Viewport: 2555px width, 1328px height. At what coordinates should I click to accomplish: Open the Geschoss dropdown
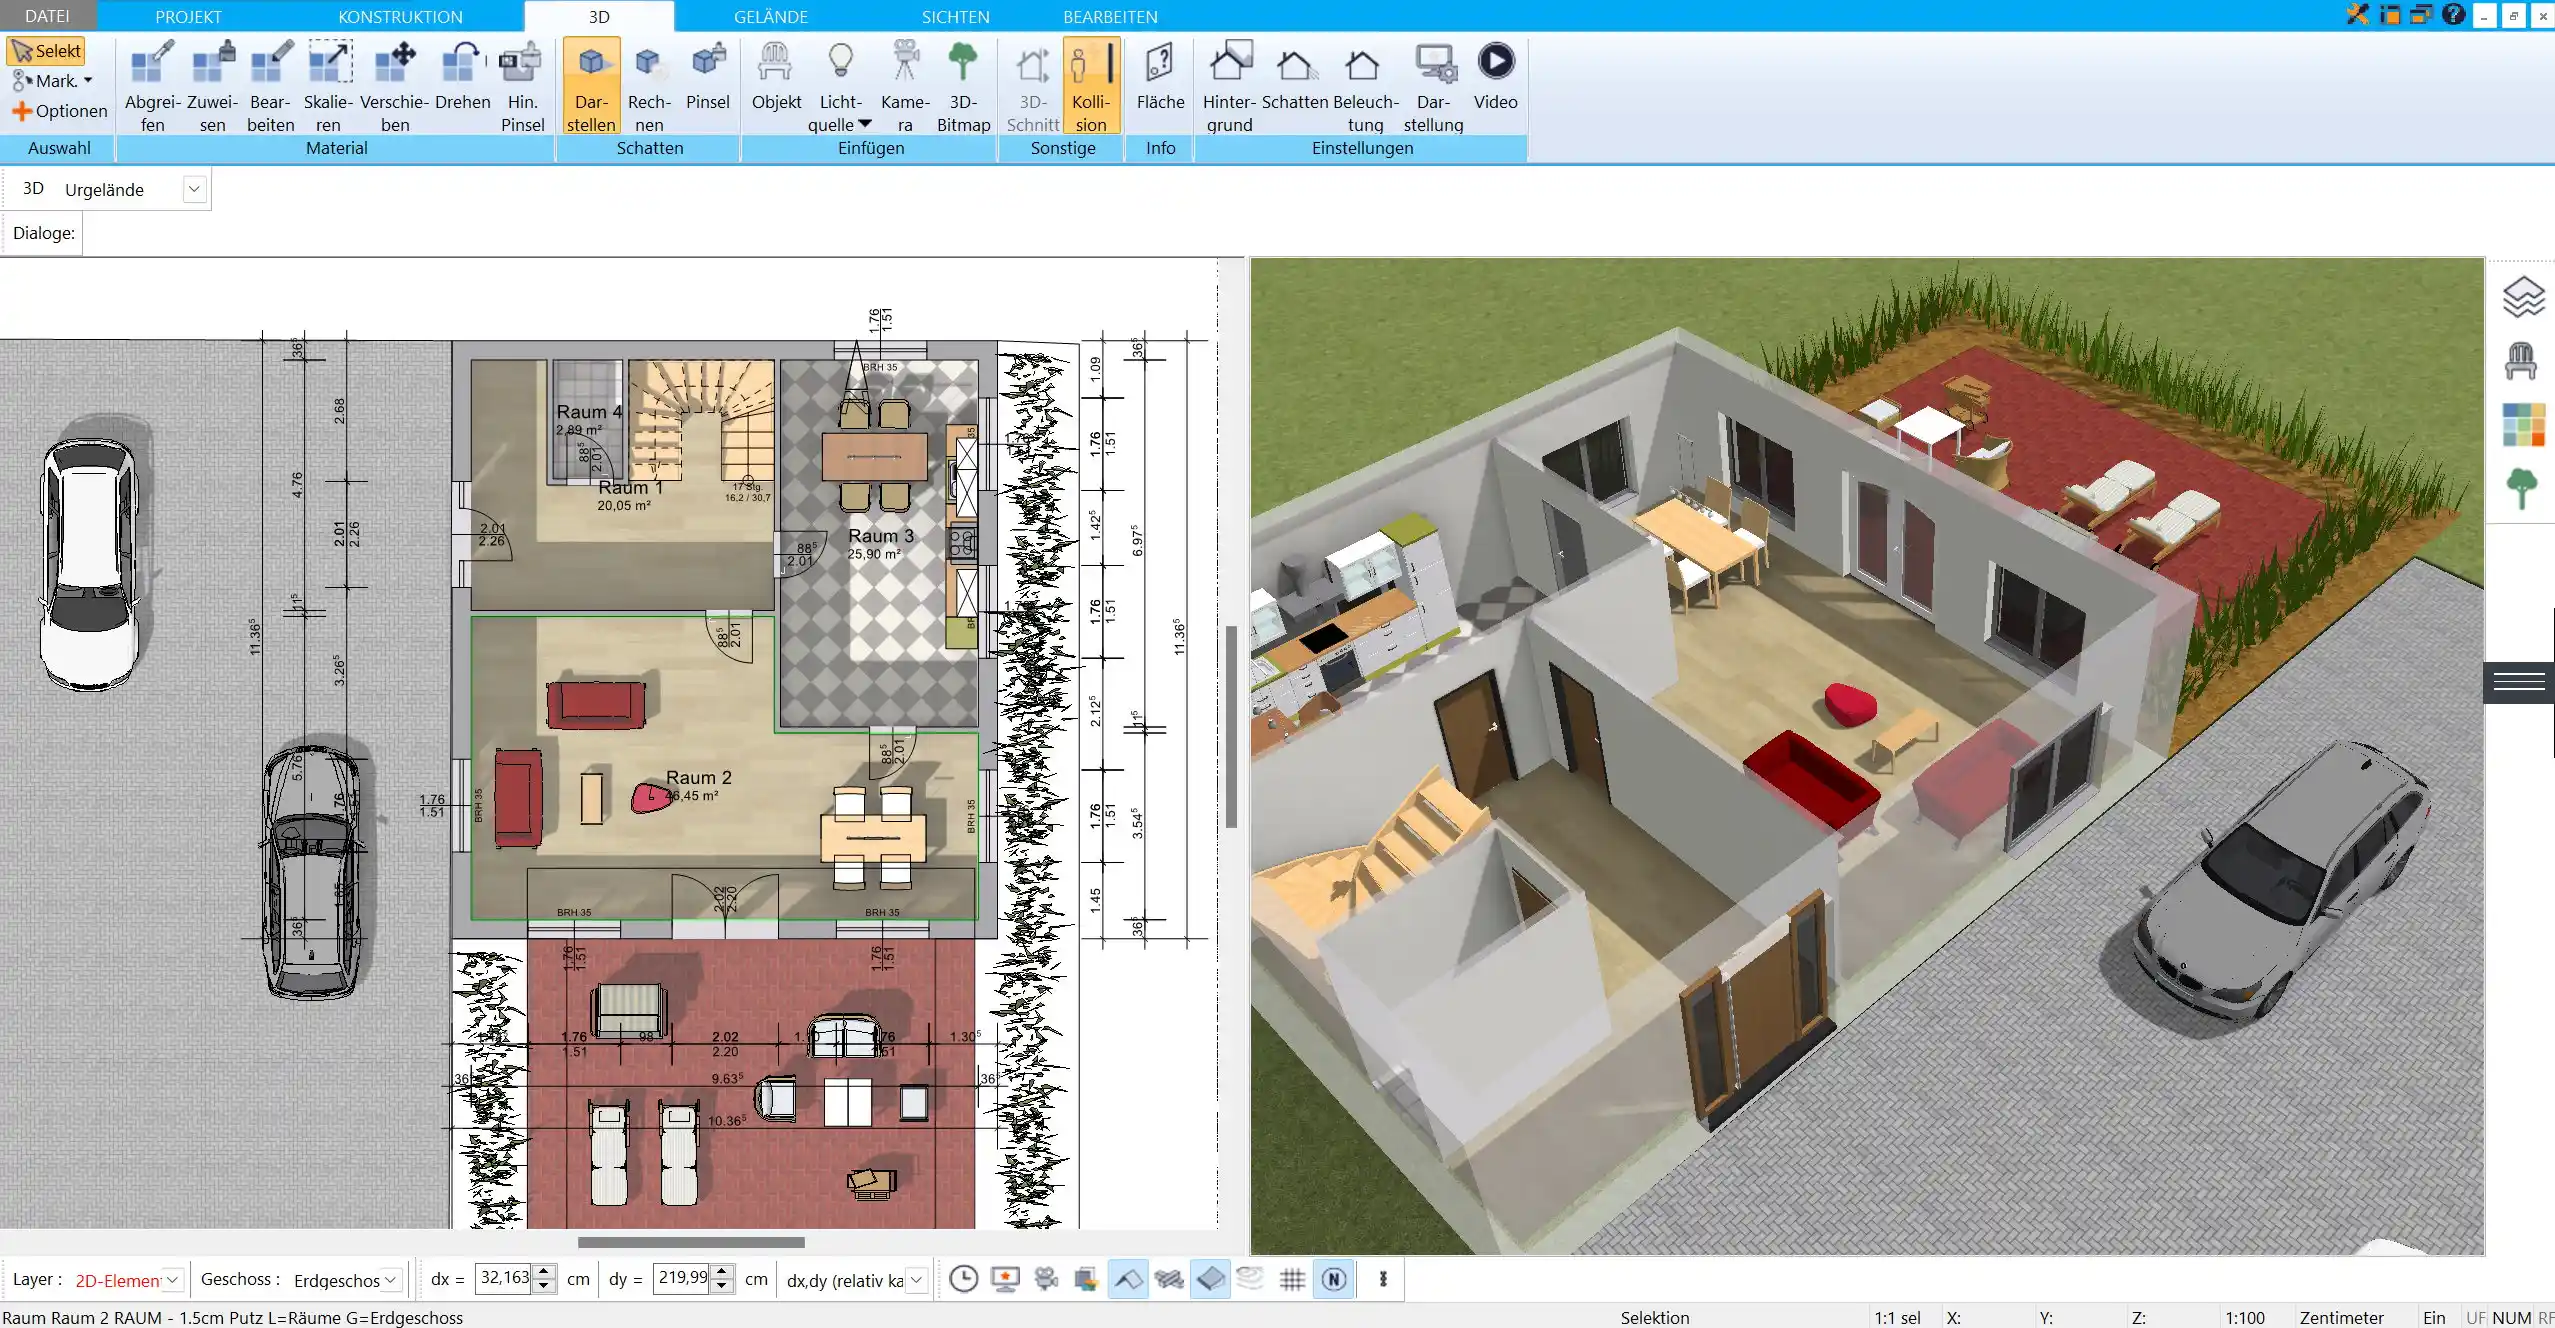tap(390, 1280)
